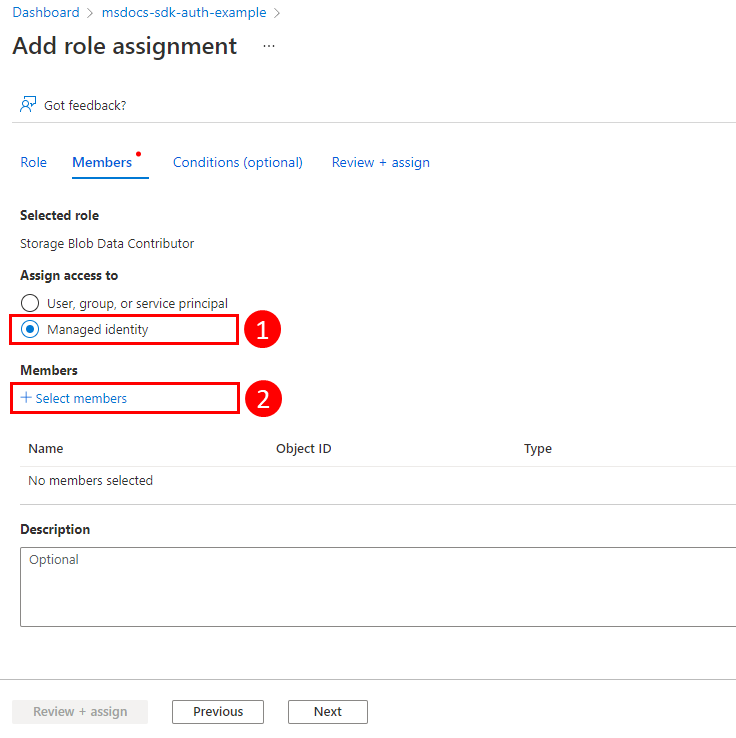736x738 pixels.
Task: Click the Next button
Action: 328,712
